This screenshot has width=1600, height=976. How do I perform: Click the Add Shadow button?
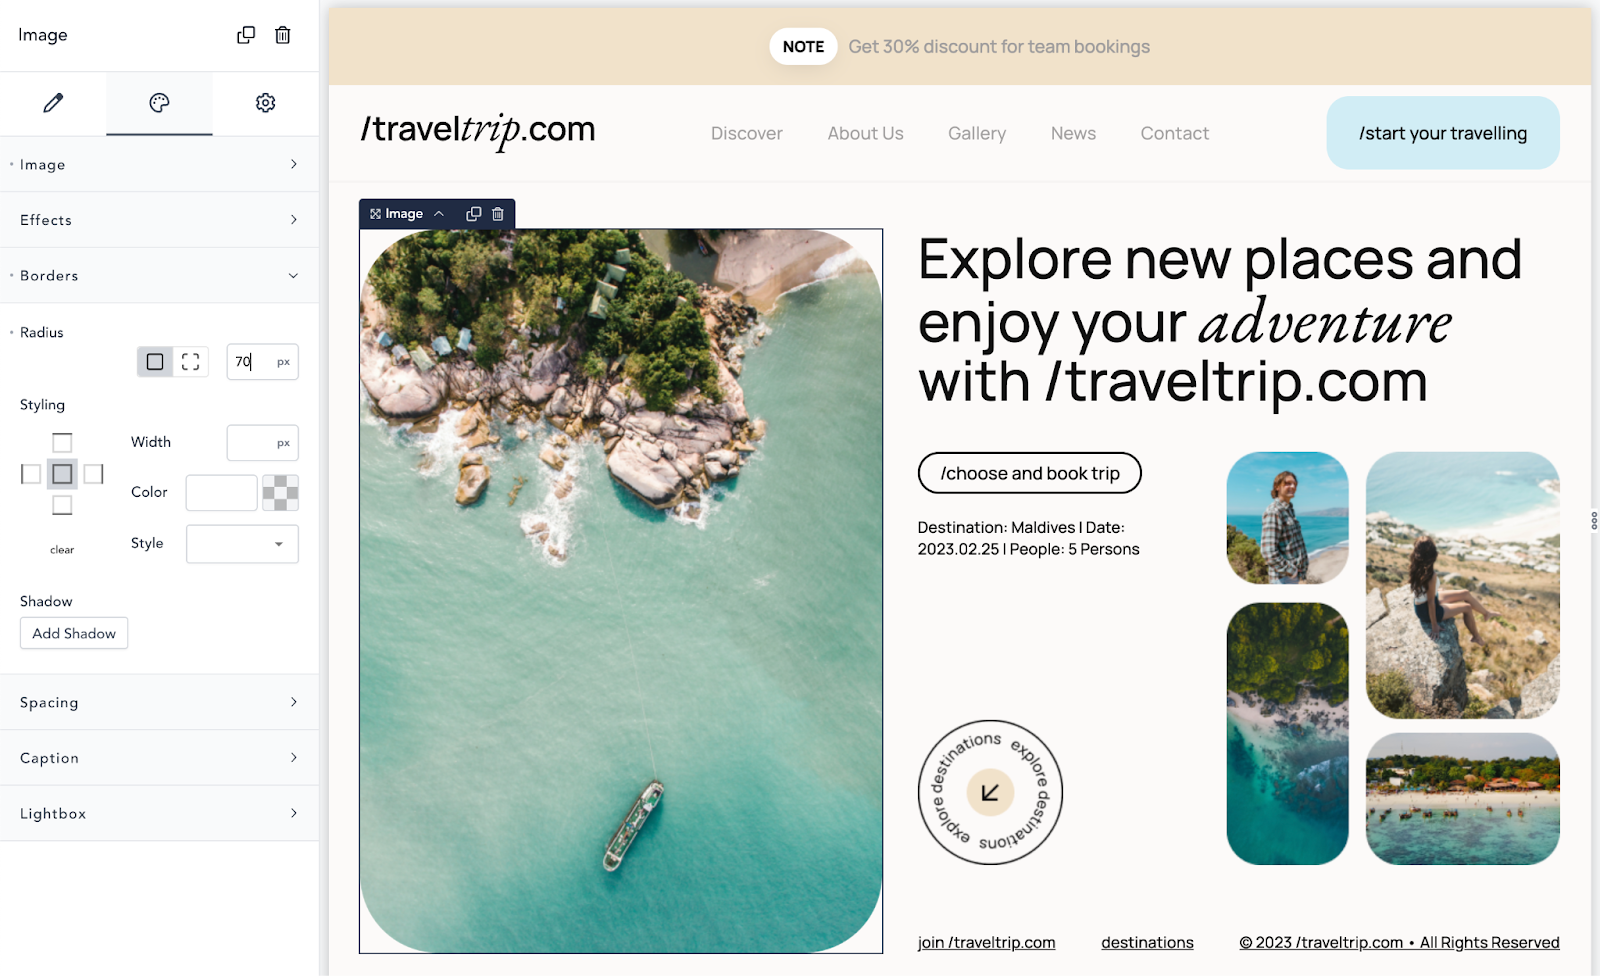(74, 633)
